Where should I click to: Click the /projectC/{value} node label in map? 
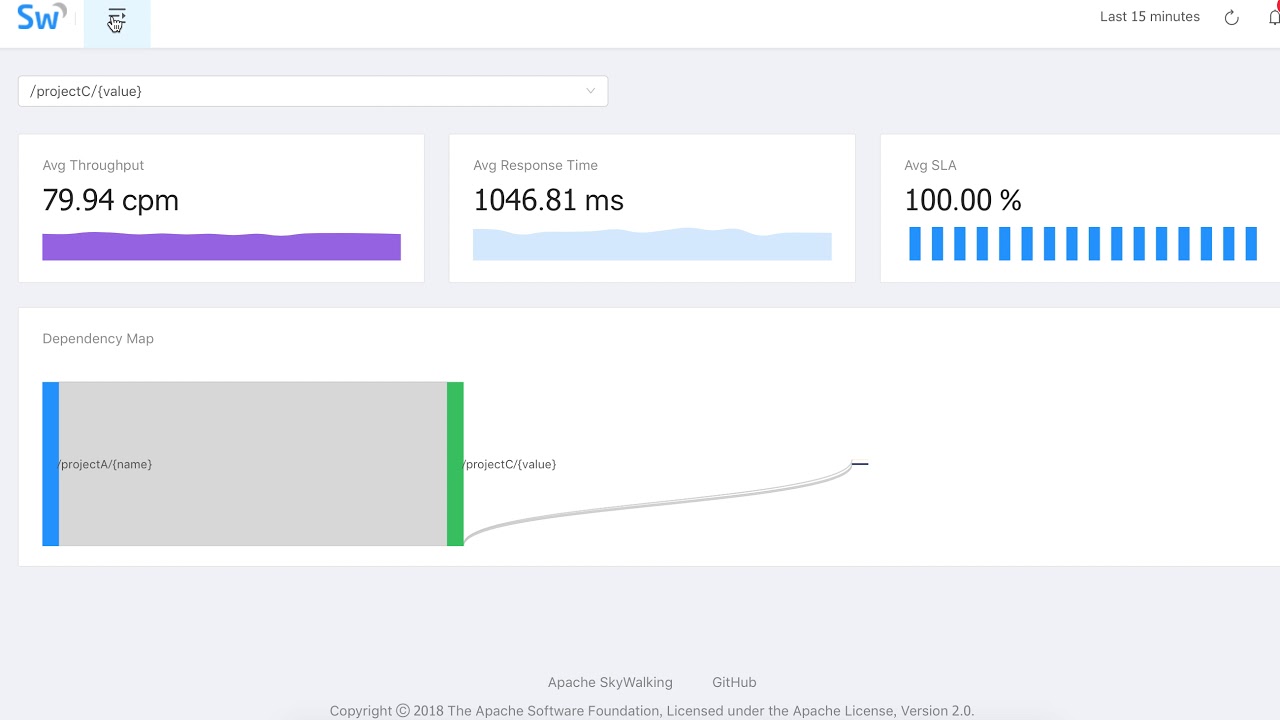(509, 464)
